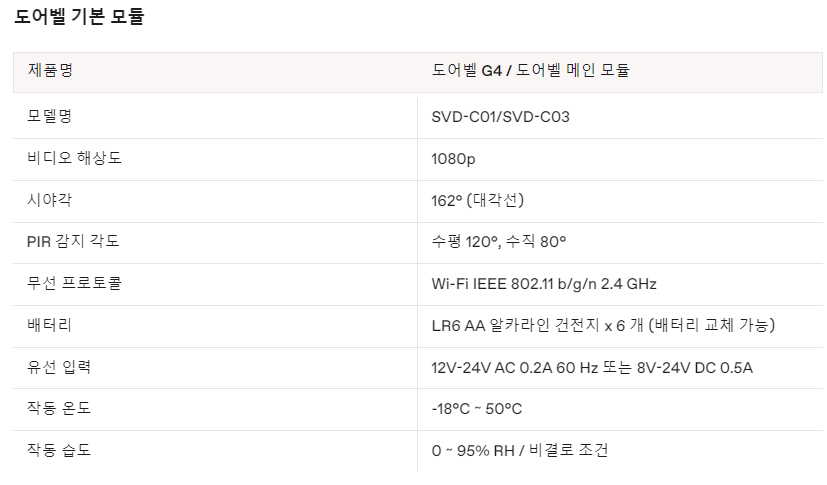Select the 배터리 row label
827x485 pixels.
click(x=50, y=325)
